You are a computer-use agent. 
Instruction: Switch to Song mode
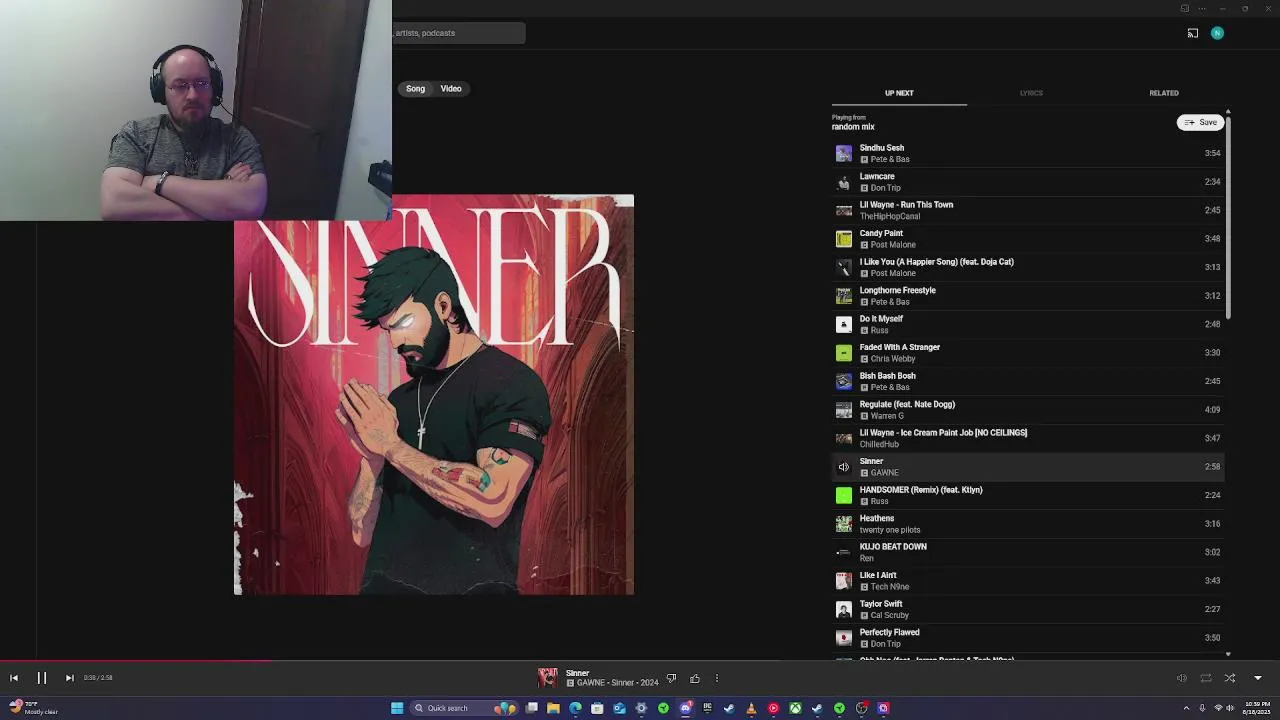(415, 89)
